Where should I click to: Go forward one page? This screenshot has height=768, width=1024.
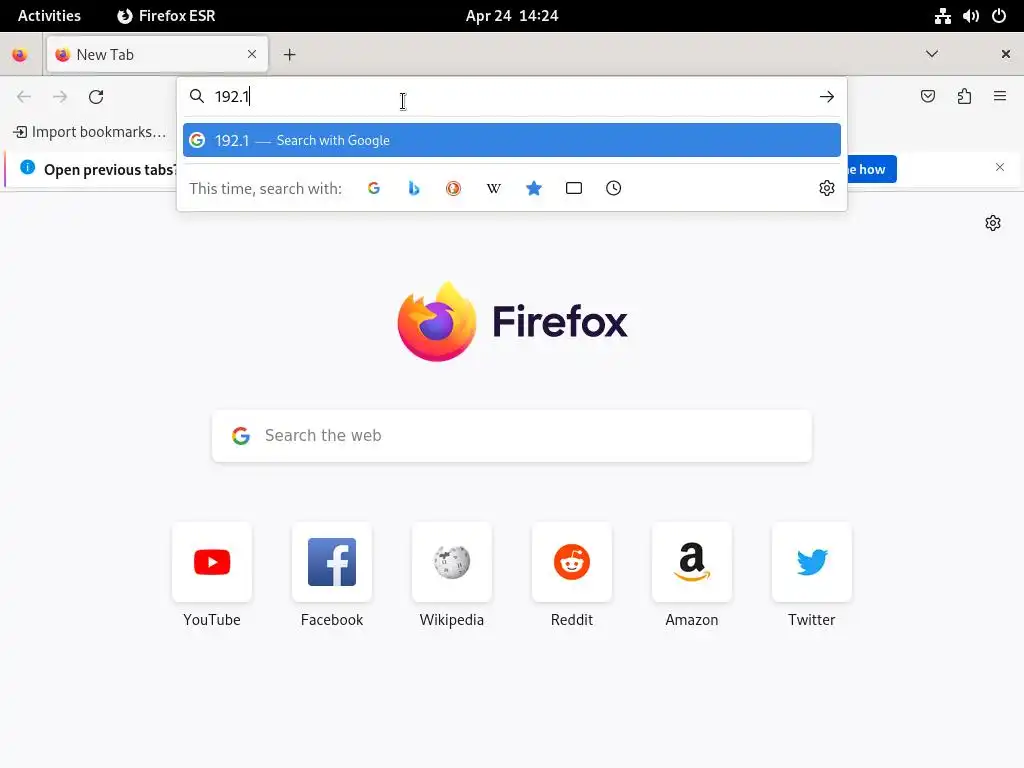click(60, 97)
